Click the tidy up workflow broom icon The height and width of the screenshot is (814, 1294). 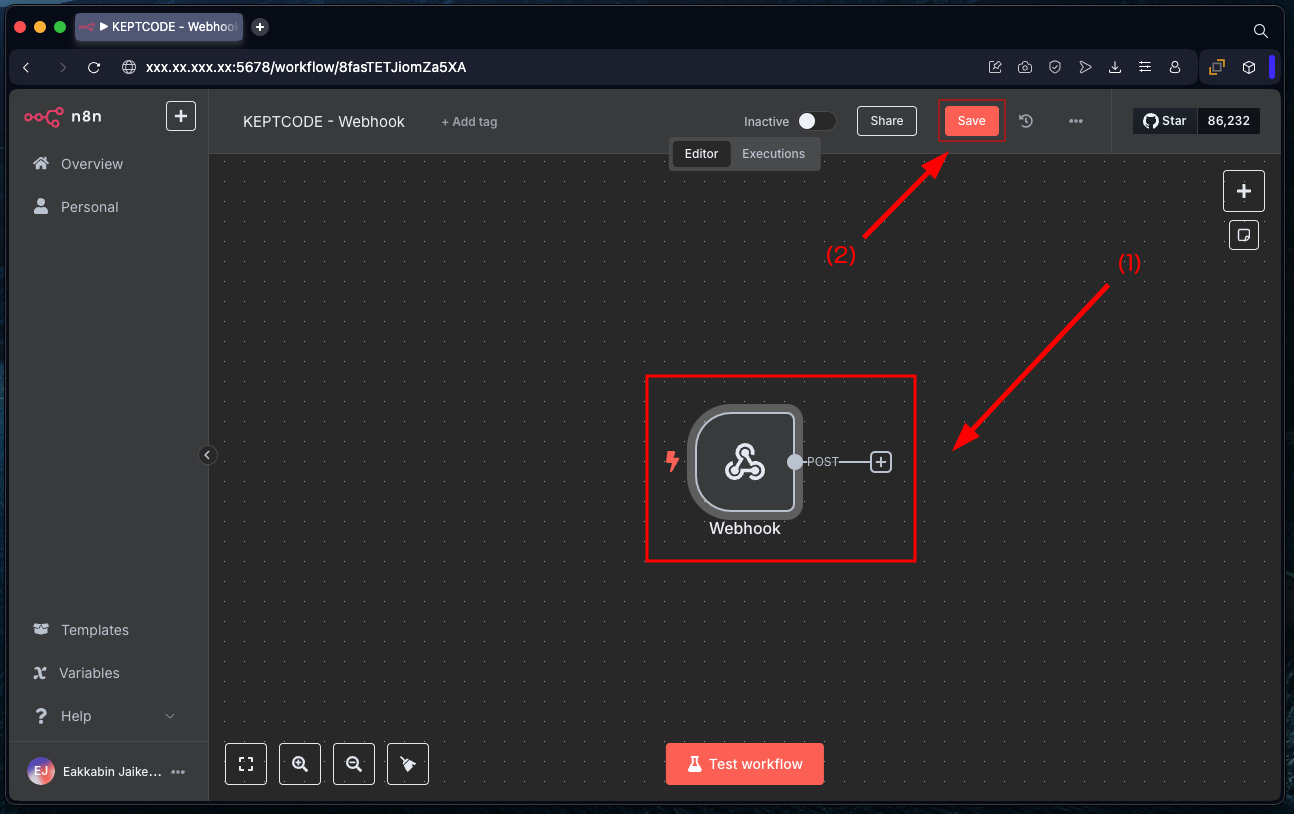pos(408,764)
